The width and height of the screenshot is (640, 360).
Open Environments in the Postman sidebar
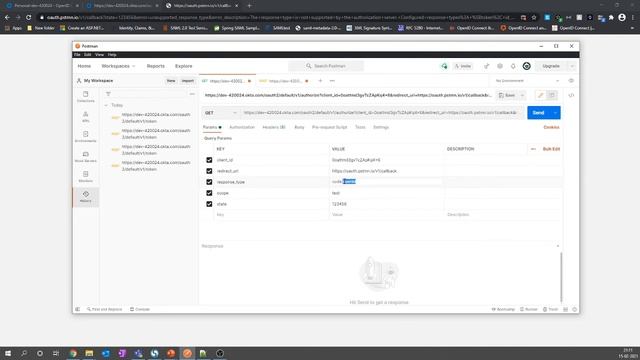86,136
